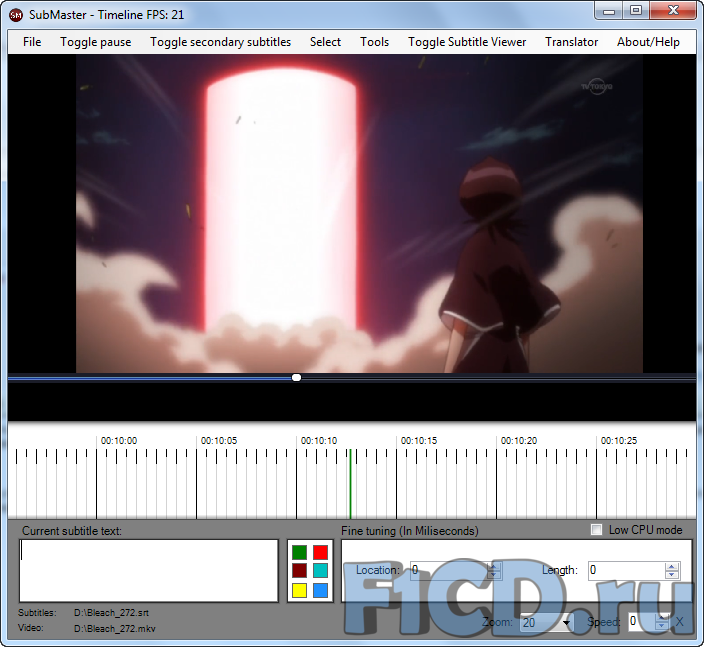Open the About/Help menu
This screenshot has width=704, height=647.
[x=648, y=42]
